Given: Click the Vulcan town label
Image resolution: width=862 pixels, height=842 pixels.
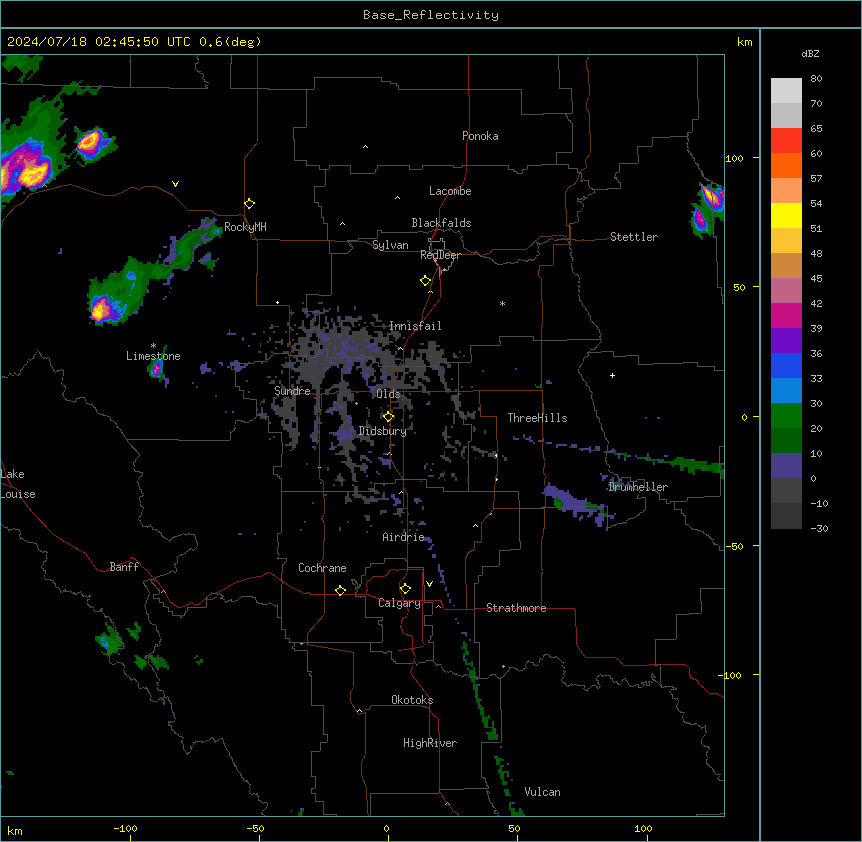Looking at the screenshot, I should point(542,792).
